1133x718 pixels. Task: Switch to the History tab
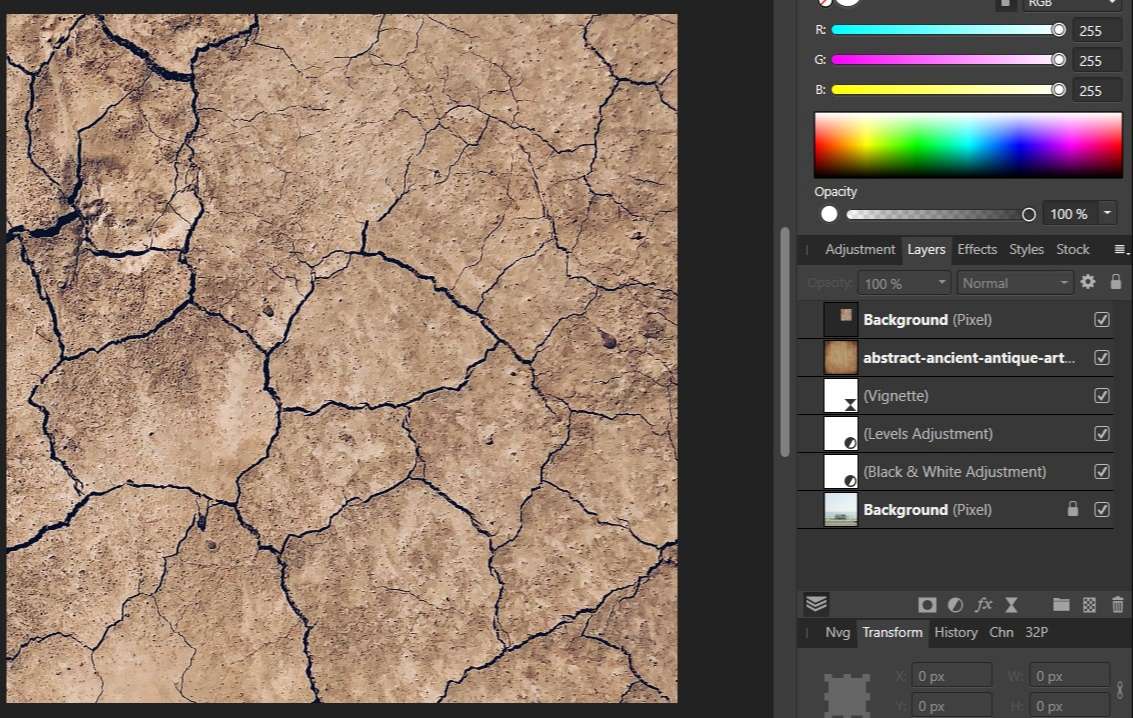(x=955, y=632)
